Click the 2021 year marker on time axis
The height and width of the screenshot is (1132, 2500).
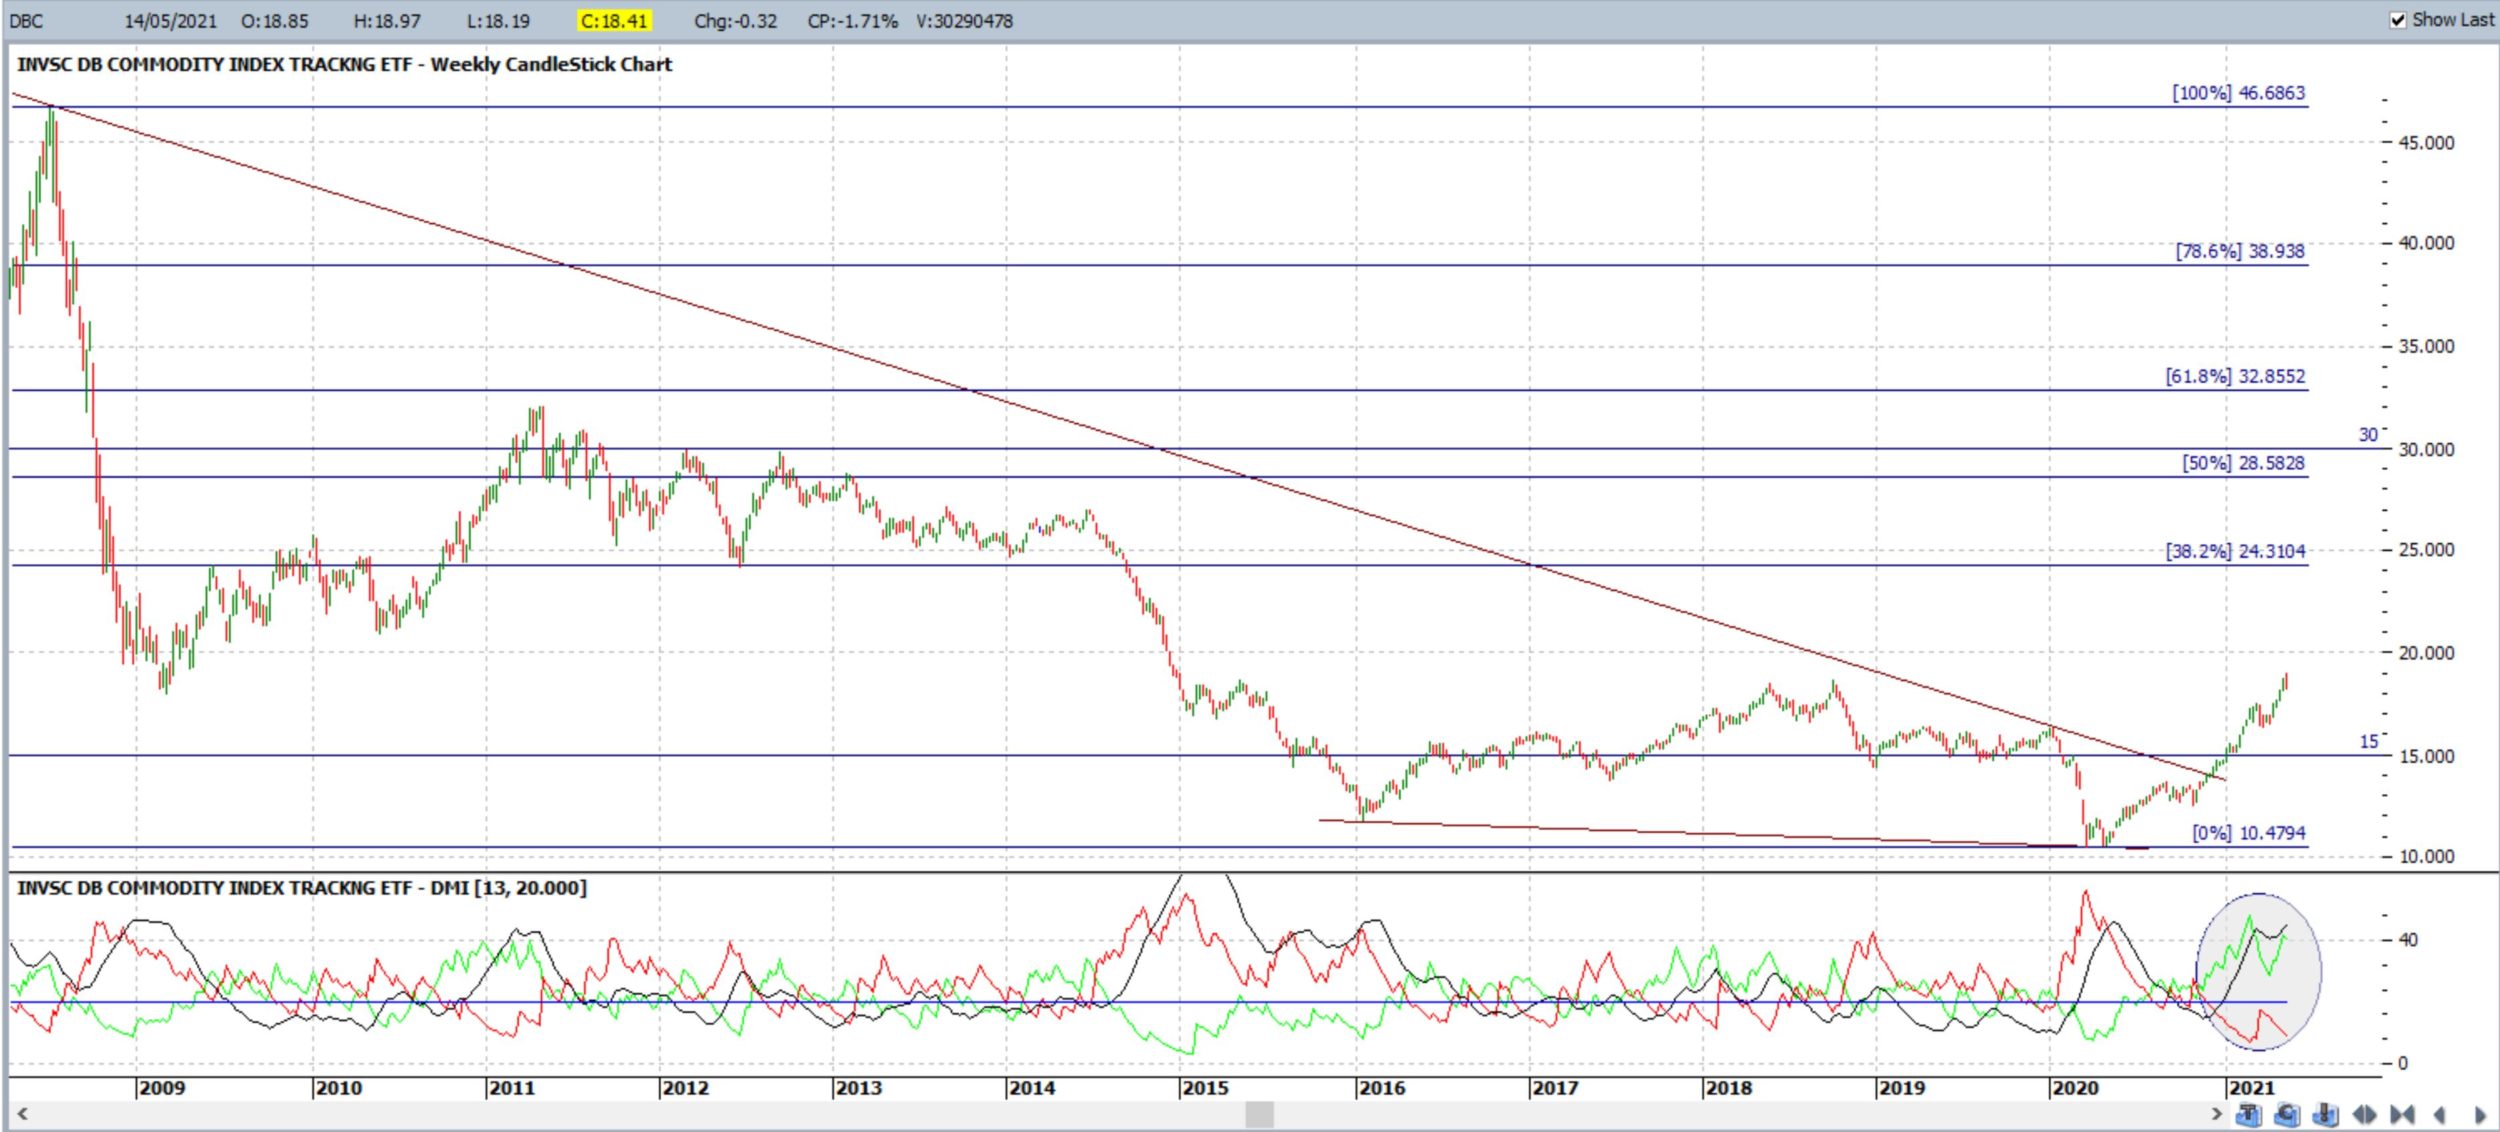[x=2251, y=1088]
